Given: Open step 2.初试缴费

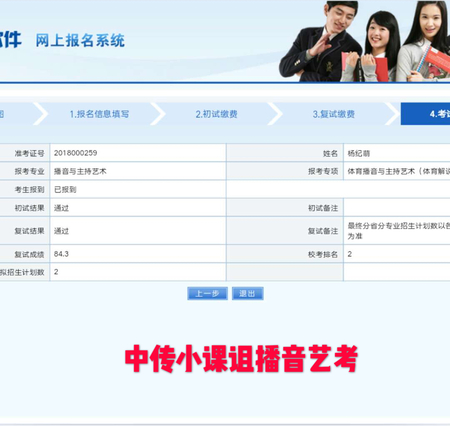Looking at the screenshot, I should pos(216,114).
